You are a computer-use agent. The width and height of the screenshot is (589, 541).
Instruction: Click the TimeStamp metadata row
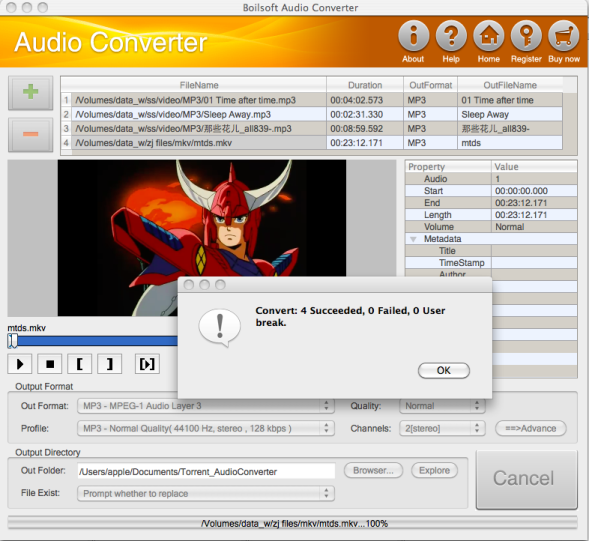pyautogui.click(x=491, y=263)
